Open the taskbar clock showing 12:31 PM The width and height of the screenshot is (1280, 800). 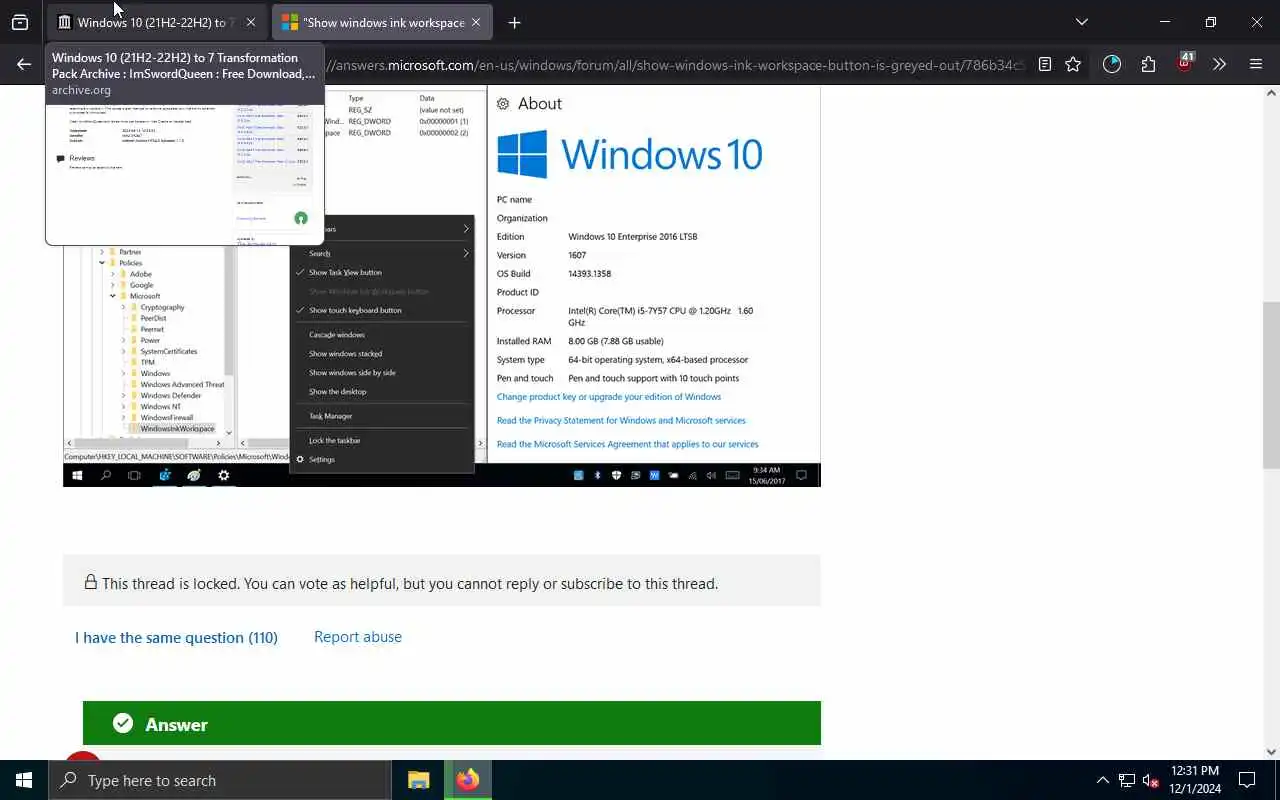point(1196,780)
